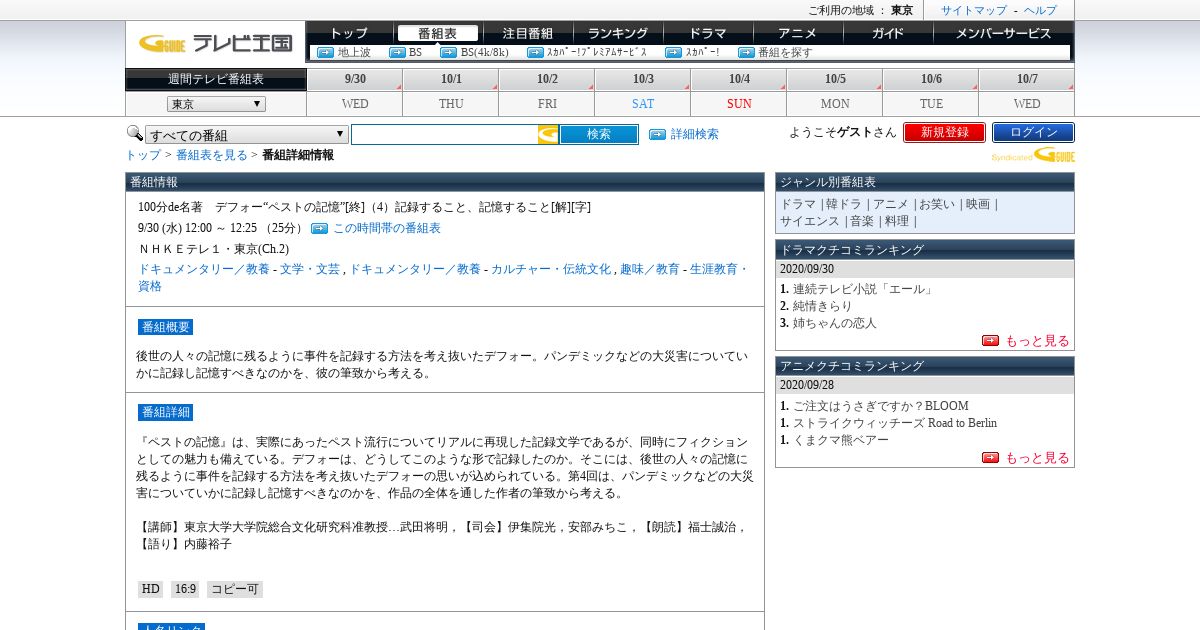The width and height of the screenshot is (1200, 630).
Task: Select the 番組表 navigation tab
Action: [x=437, y=33]
